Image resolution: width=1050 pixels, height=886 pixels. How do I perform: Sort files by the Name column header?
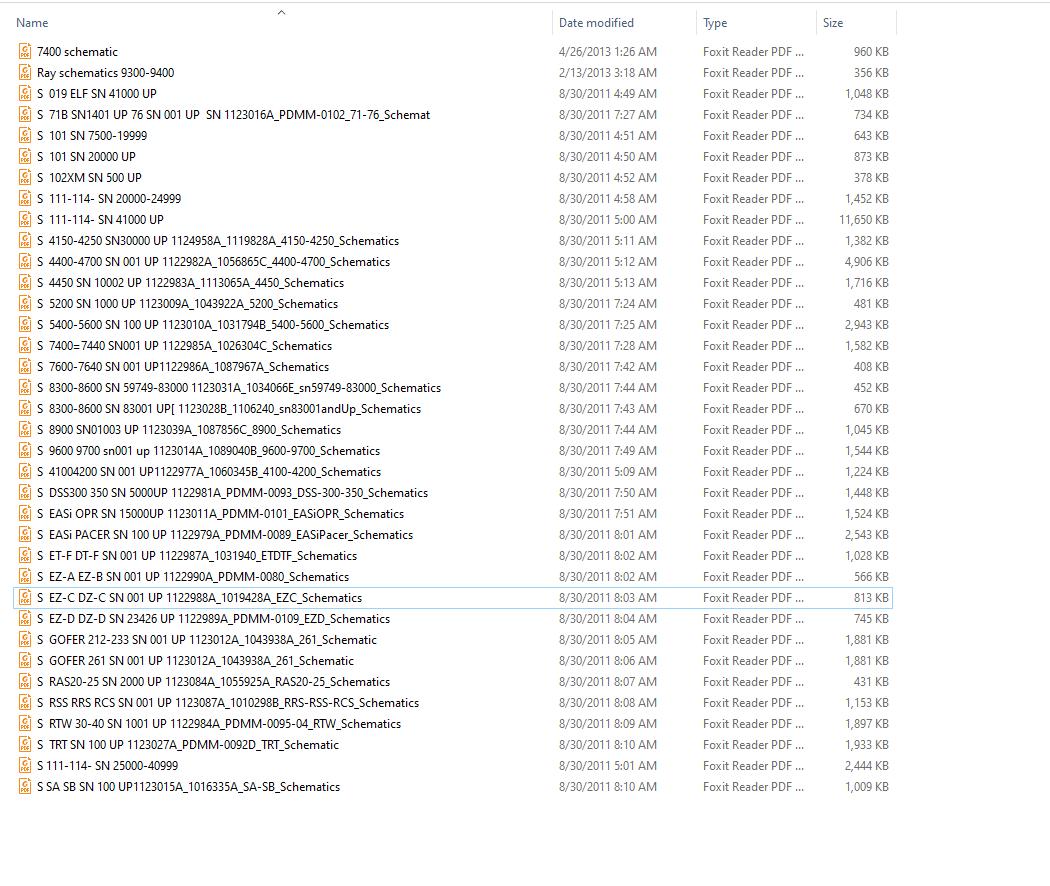click(32, 23)
